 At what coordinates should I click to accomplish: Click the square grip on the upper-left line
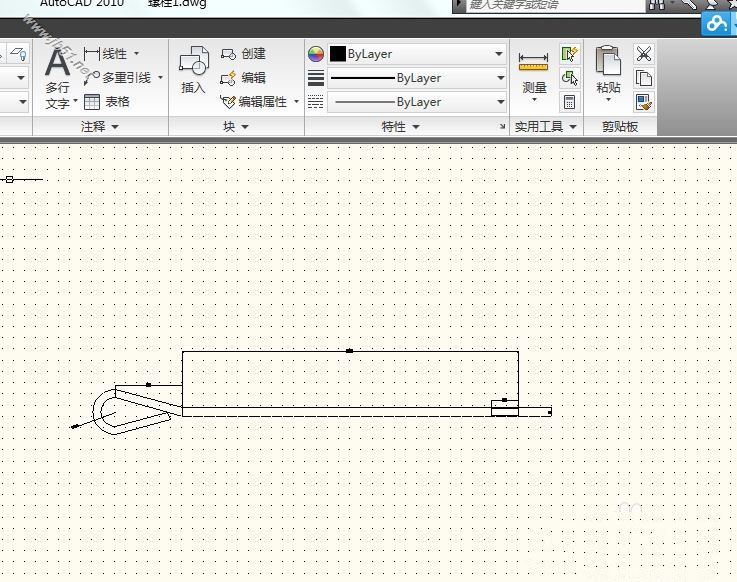(9, 180)
